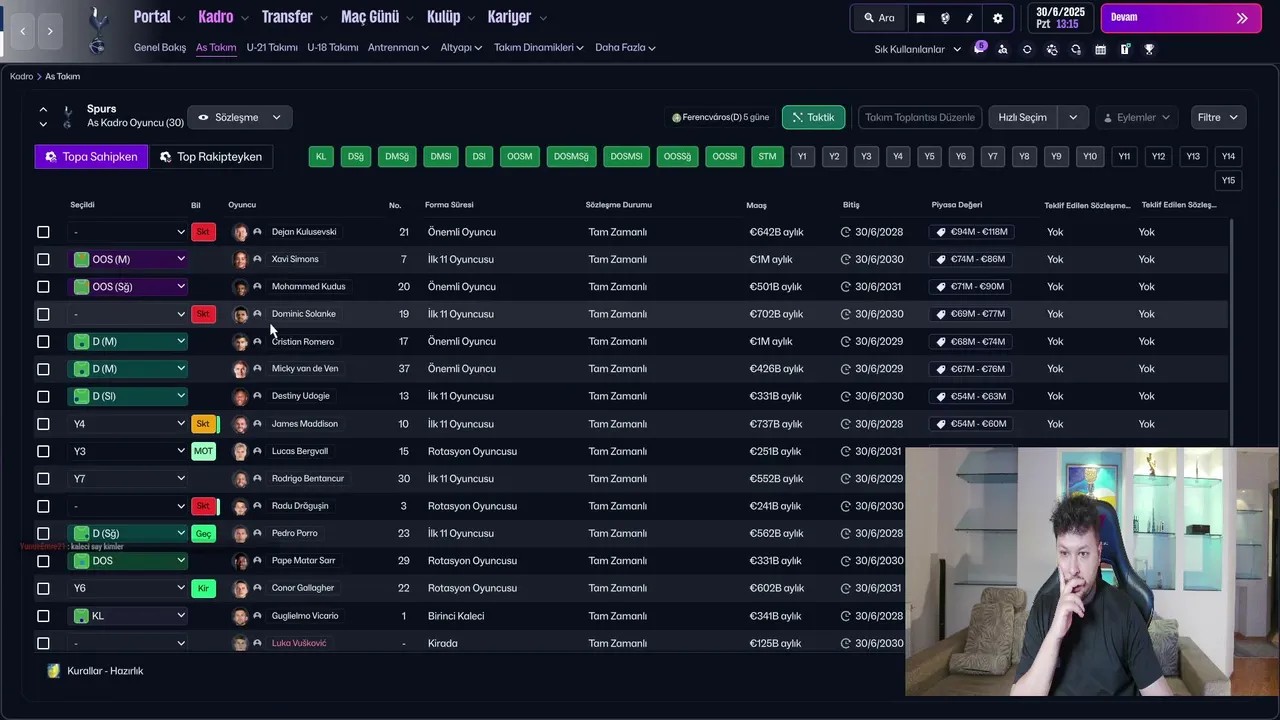
Task: Open the trophy competitions icon
Action: coord(1150,49)
